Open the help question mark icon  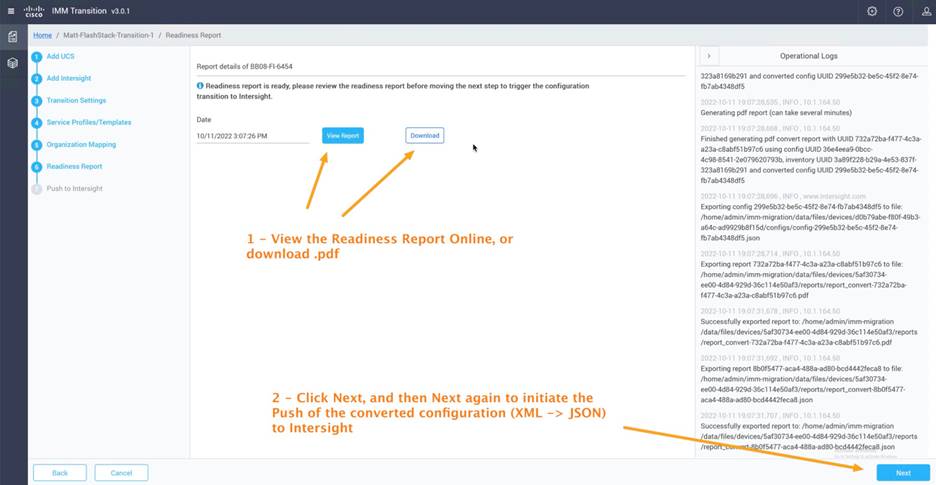[x=898, y=11]
